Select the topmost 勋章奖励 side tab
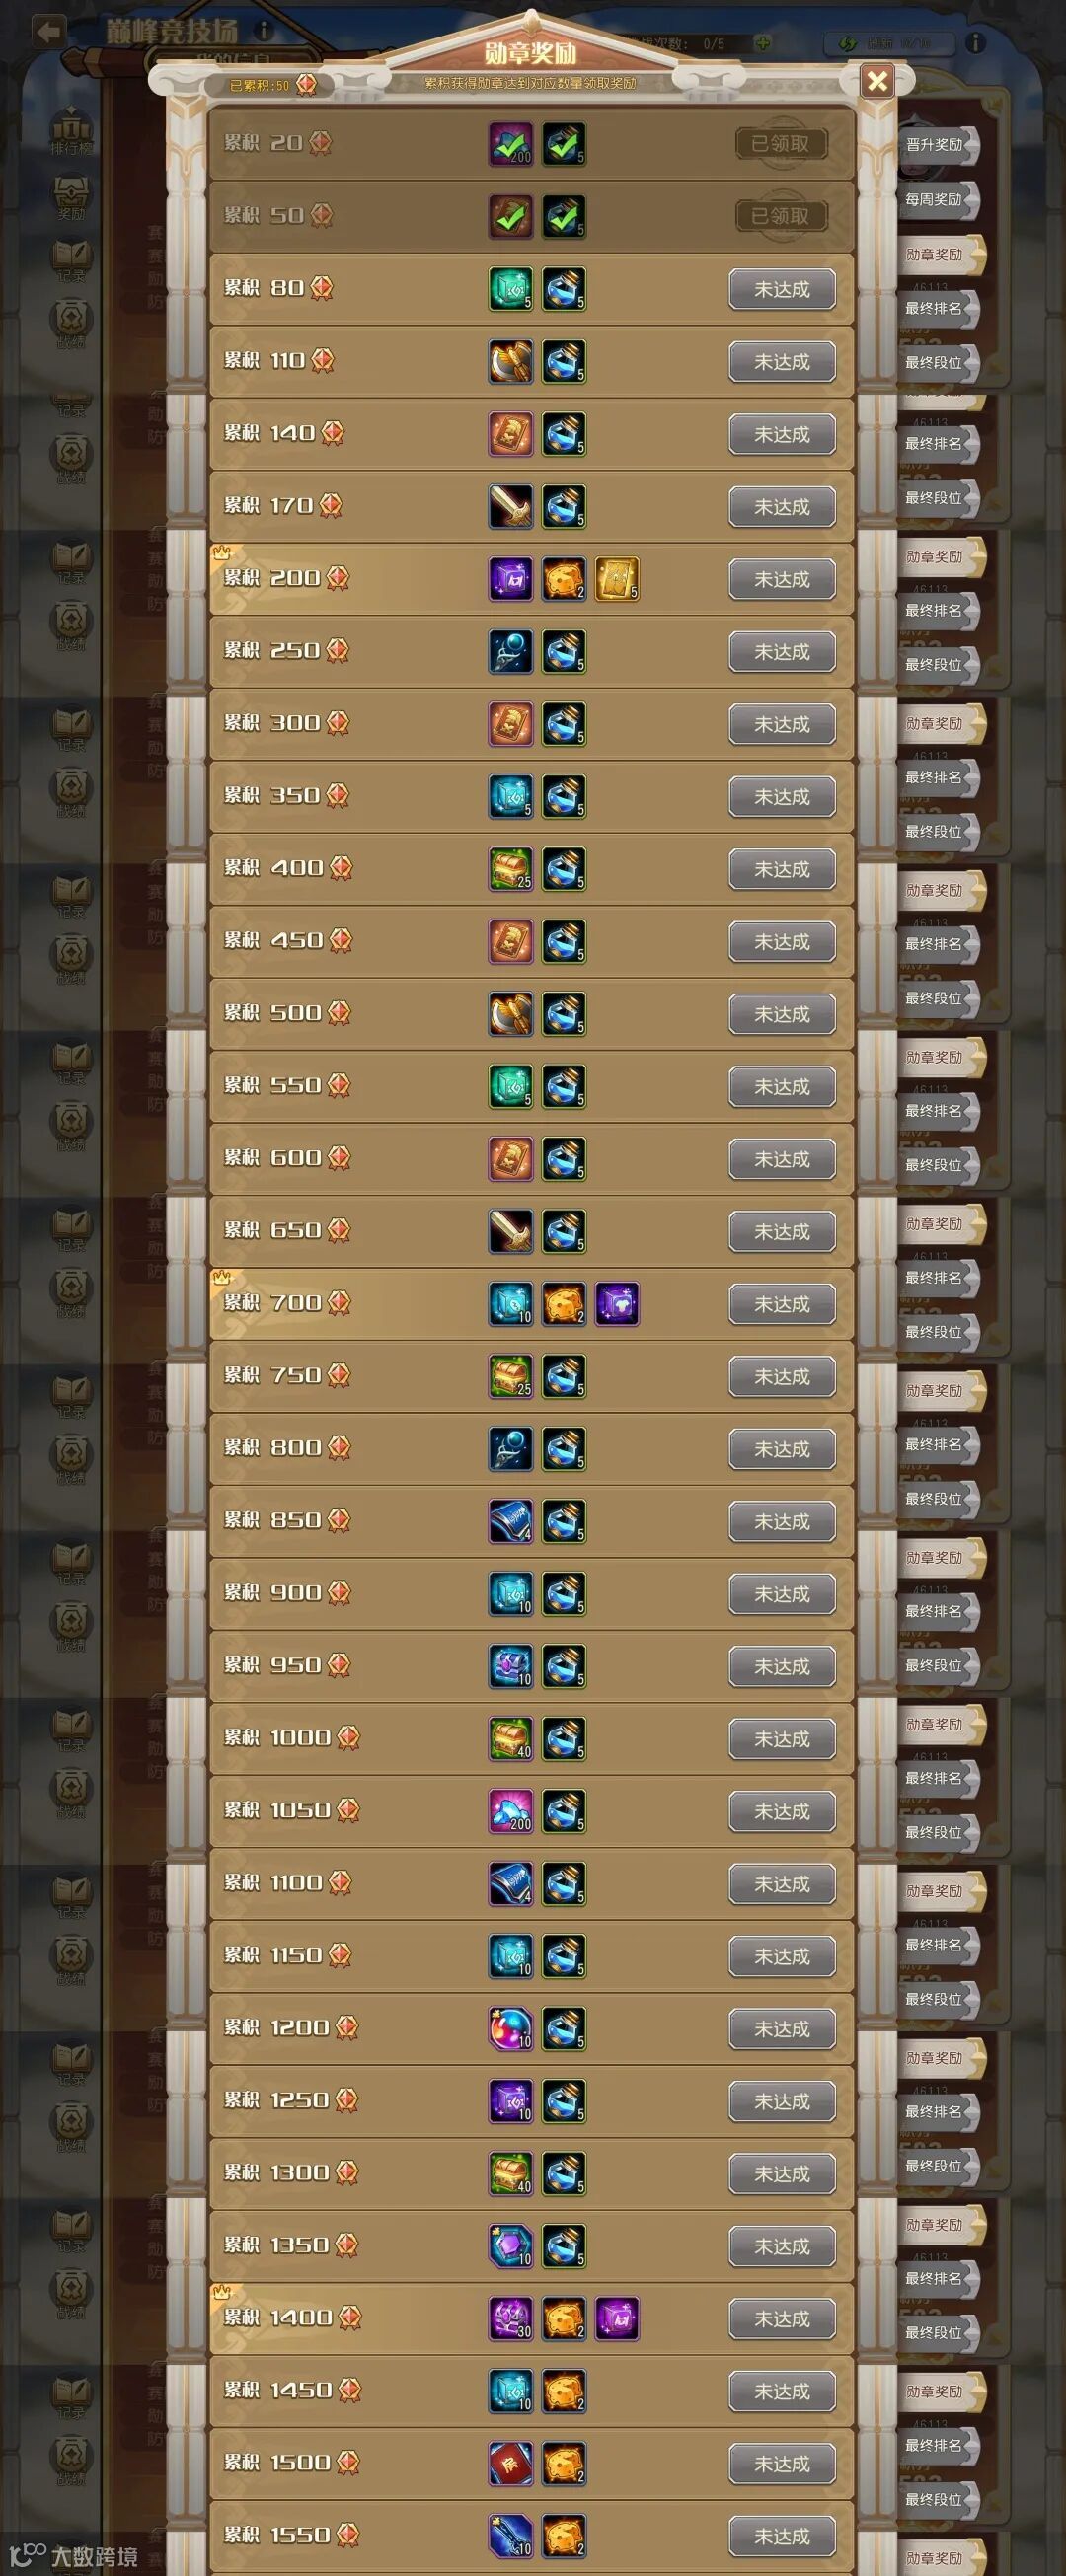The width and height of the screenshot is (1066, 2576). click(940, 254)
